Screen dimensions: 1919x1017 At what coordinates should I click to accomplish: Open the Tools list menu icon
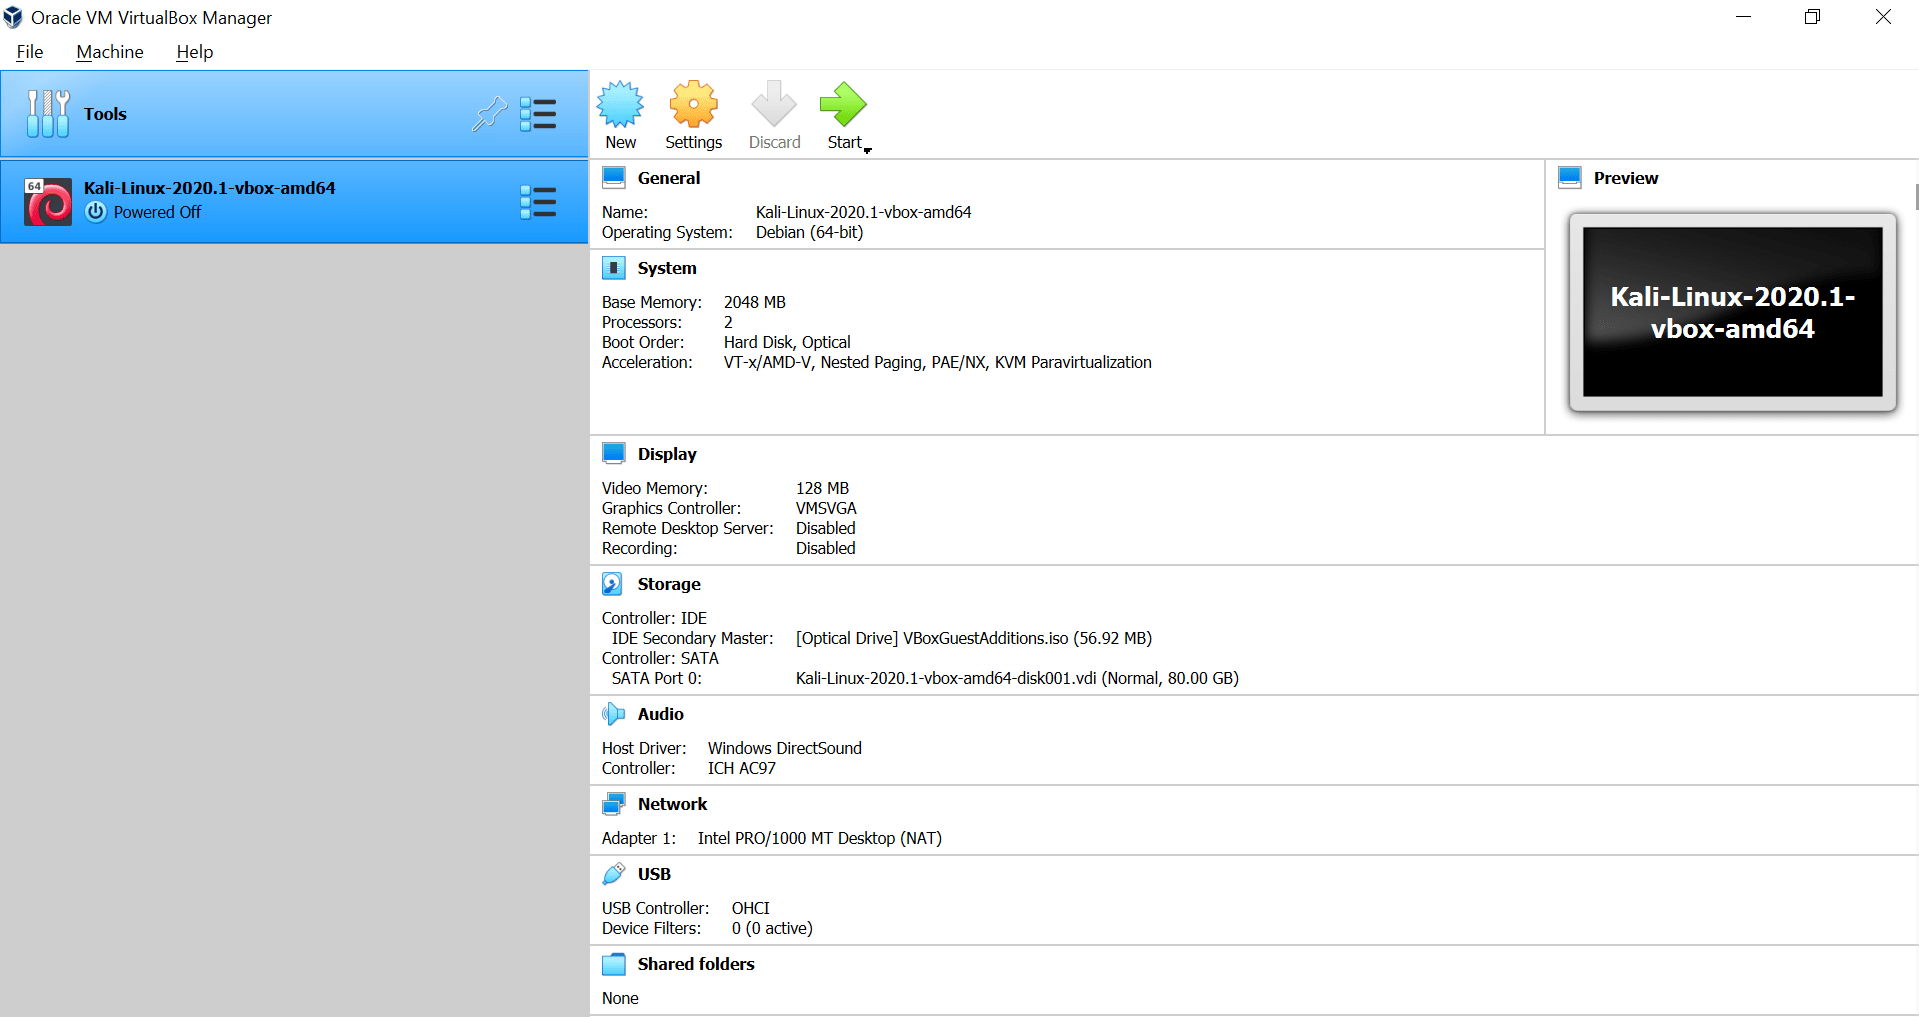(x=538, y=114)
